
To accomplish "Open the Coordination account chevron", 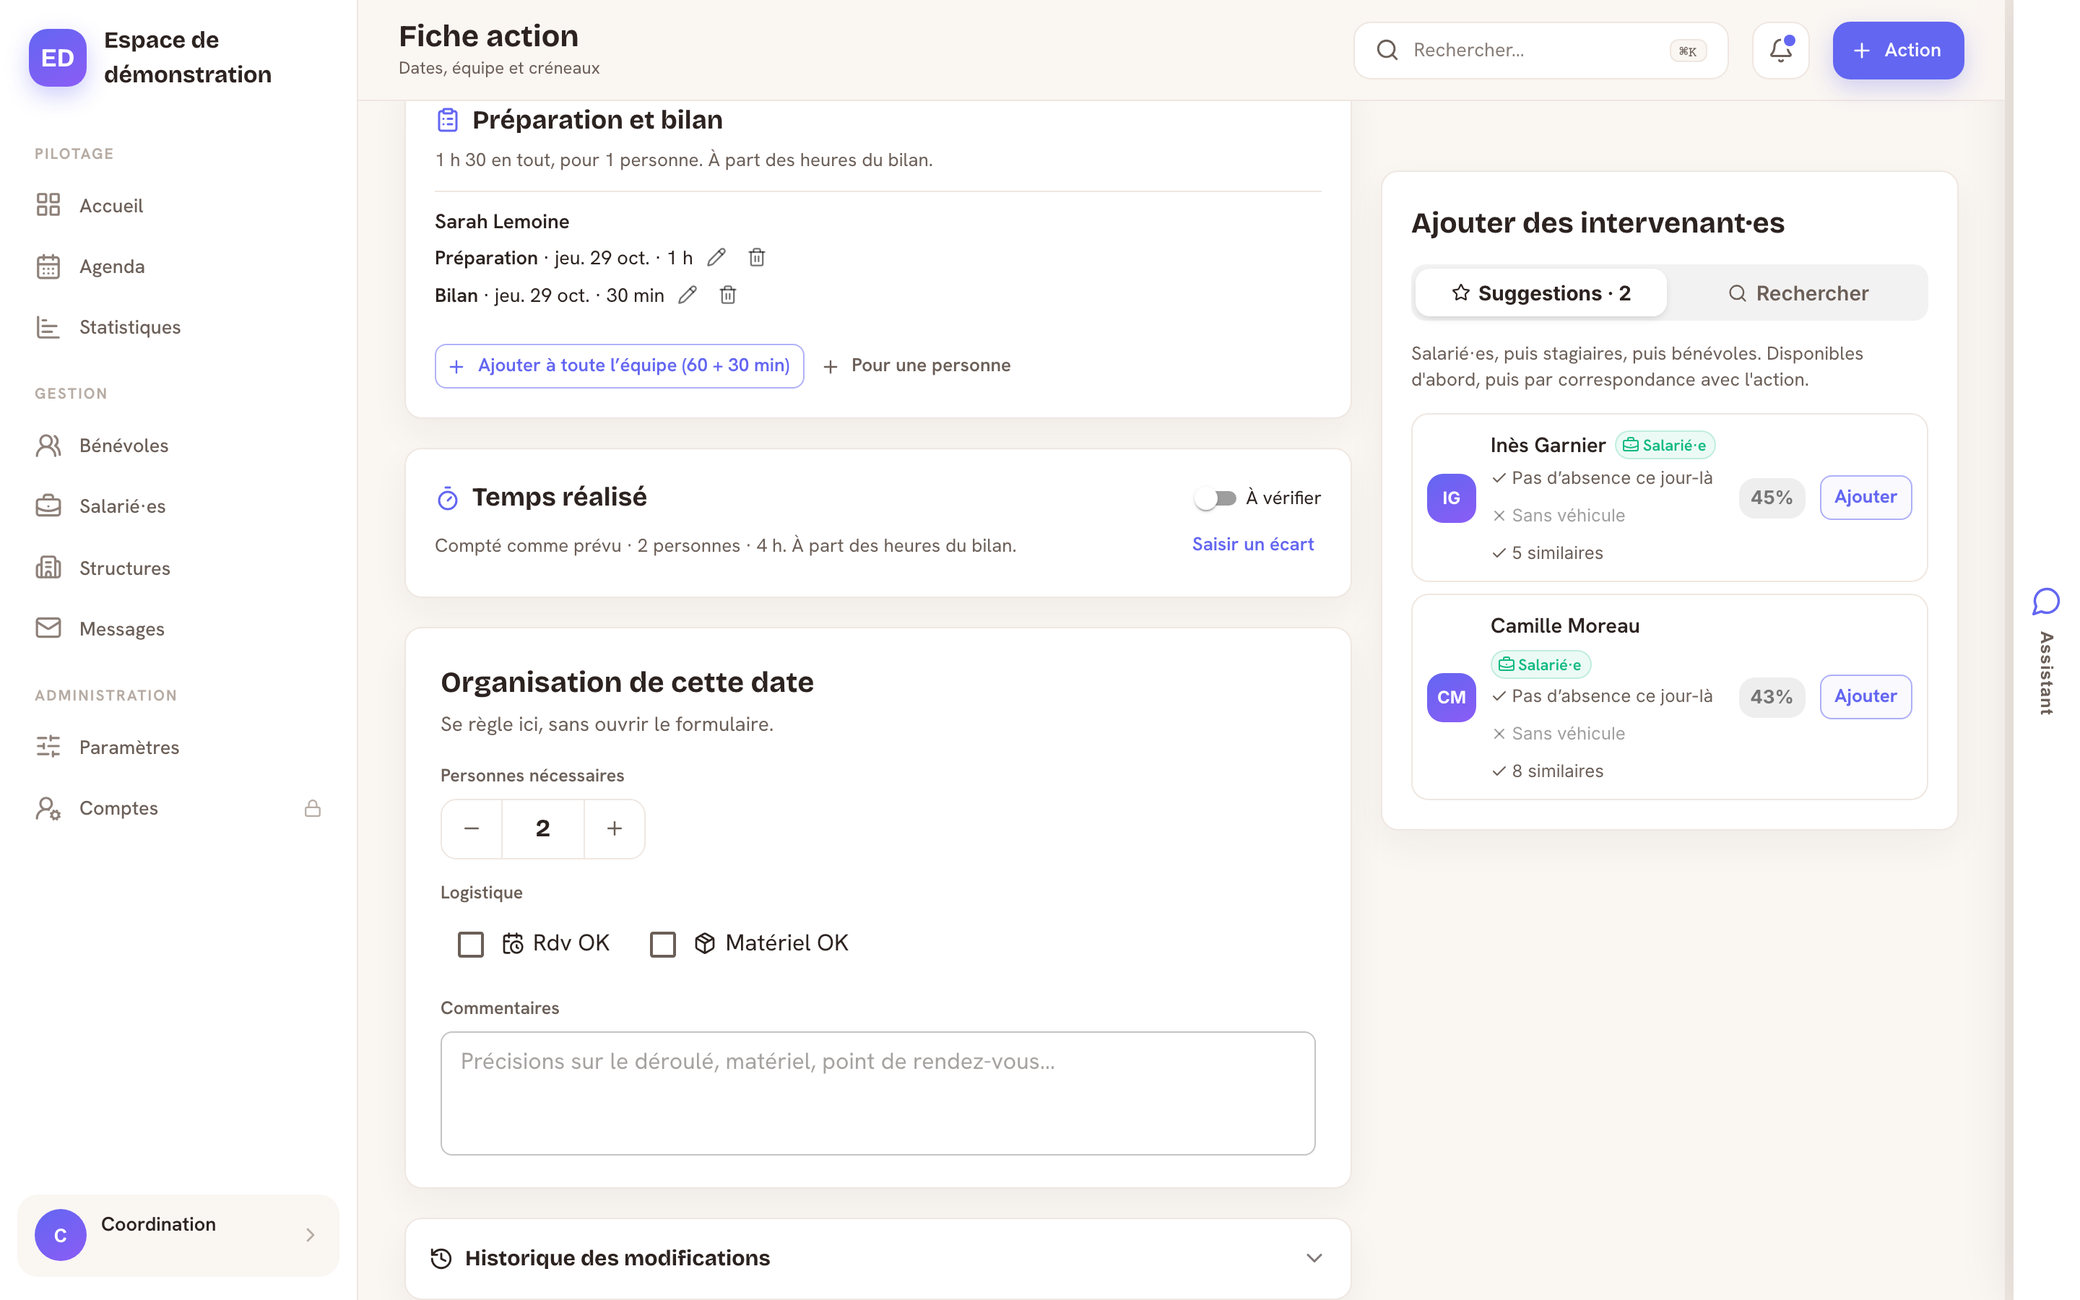I will coord(310,1235).
